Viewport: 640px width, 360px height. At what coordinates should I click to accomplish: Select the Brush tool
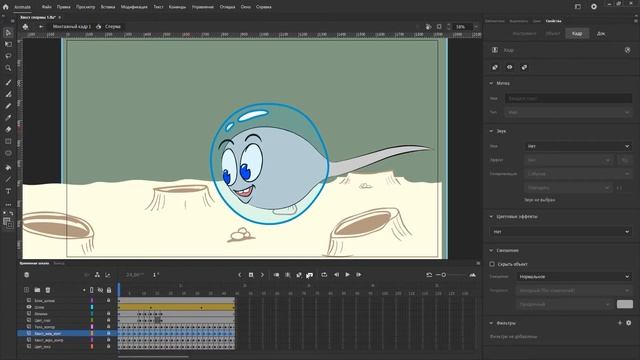coord(8,82)
